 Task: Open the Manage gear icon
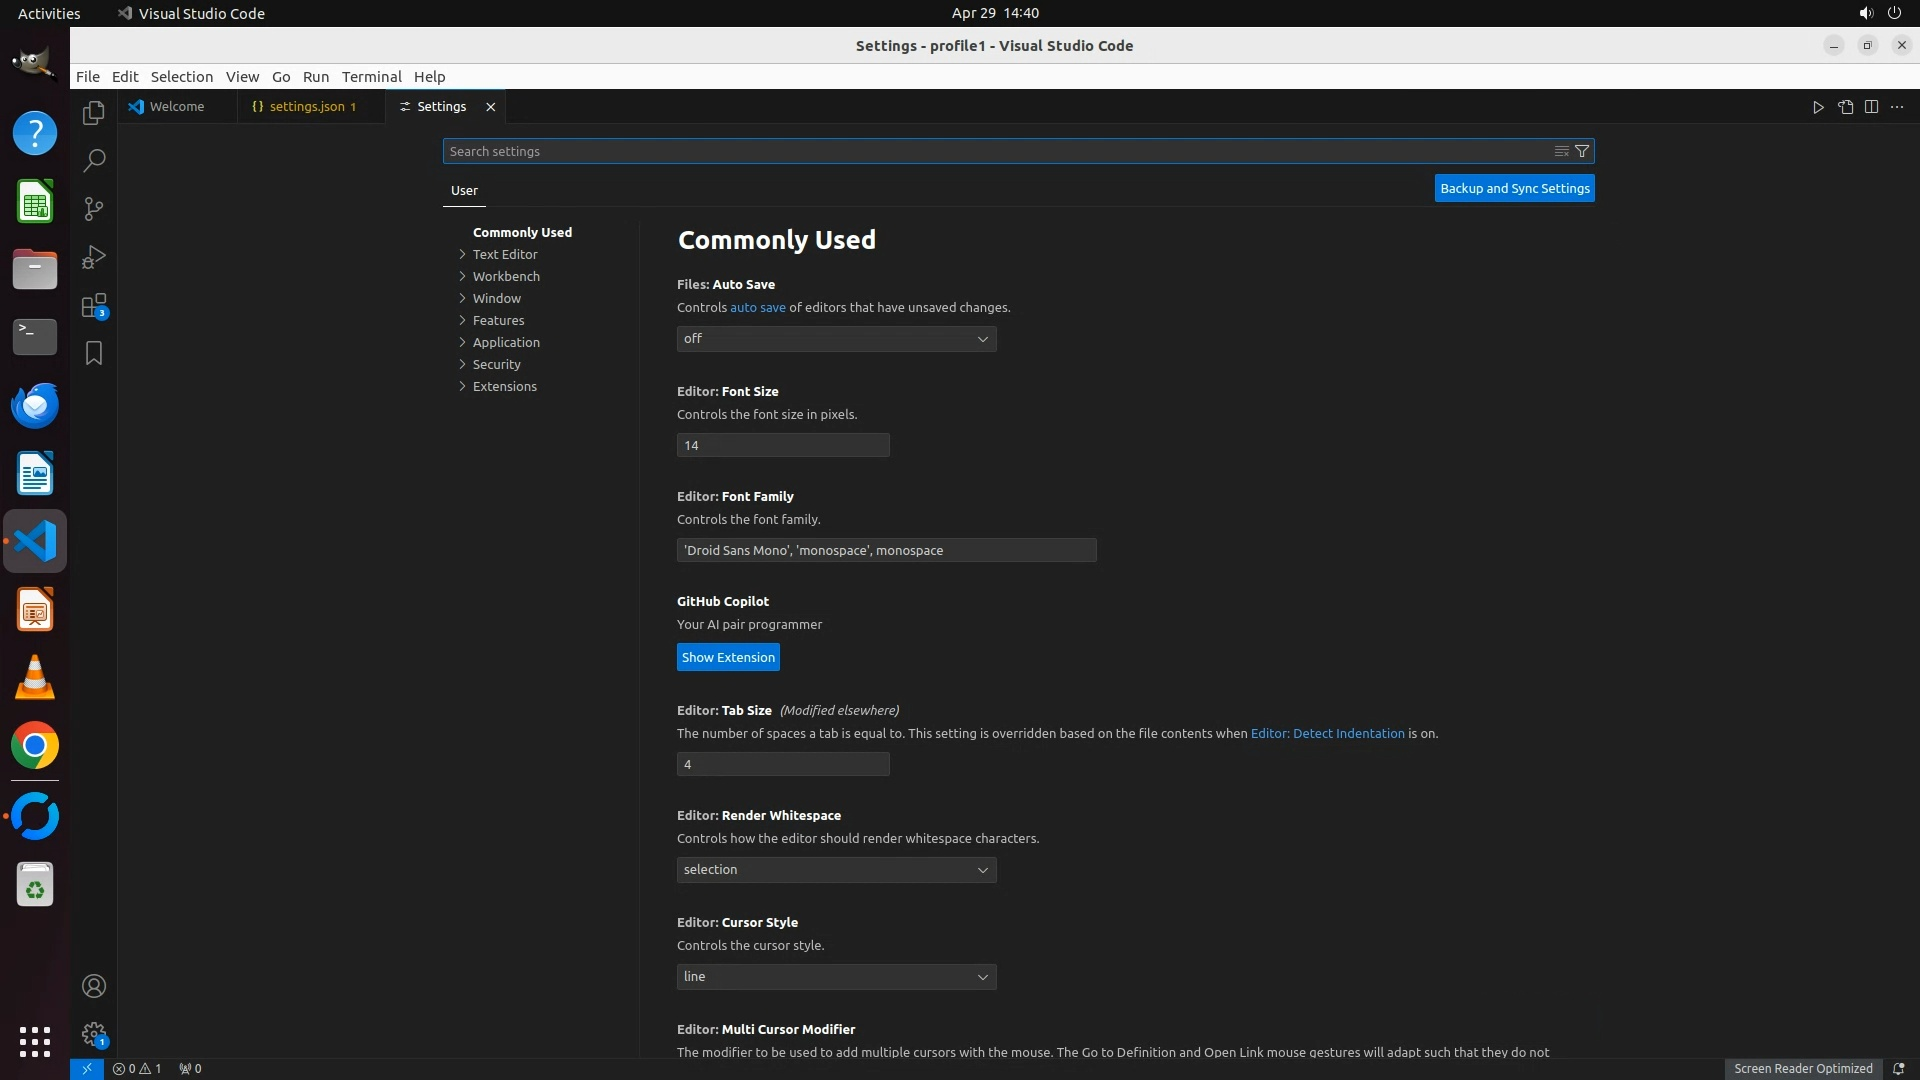pos(93,1033)
